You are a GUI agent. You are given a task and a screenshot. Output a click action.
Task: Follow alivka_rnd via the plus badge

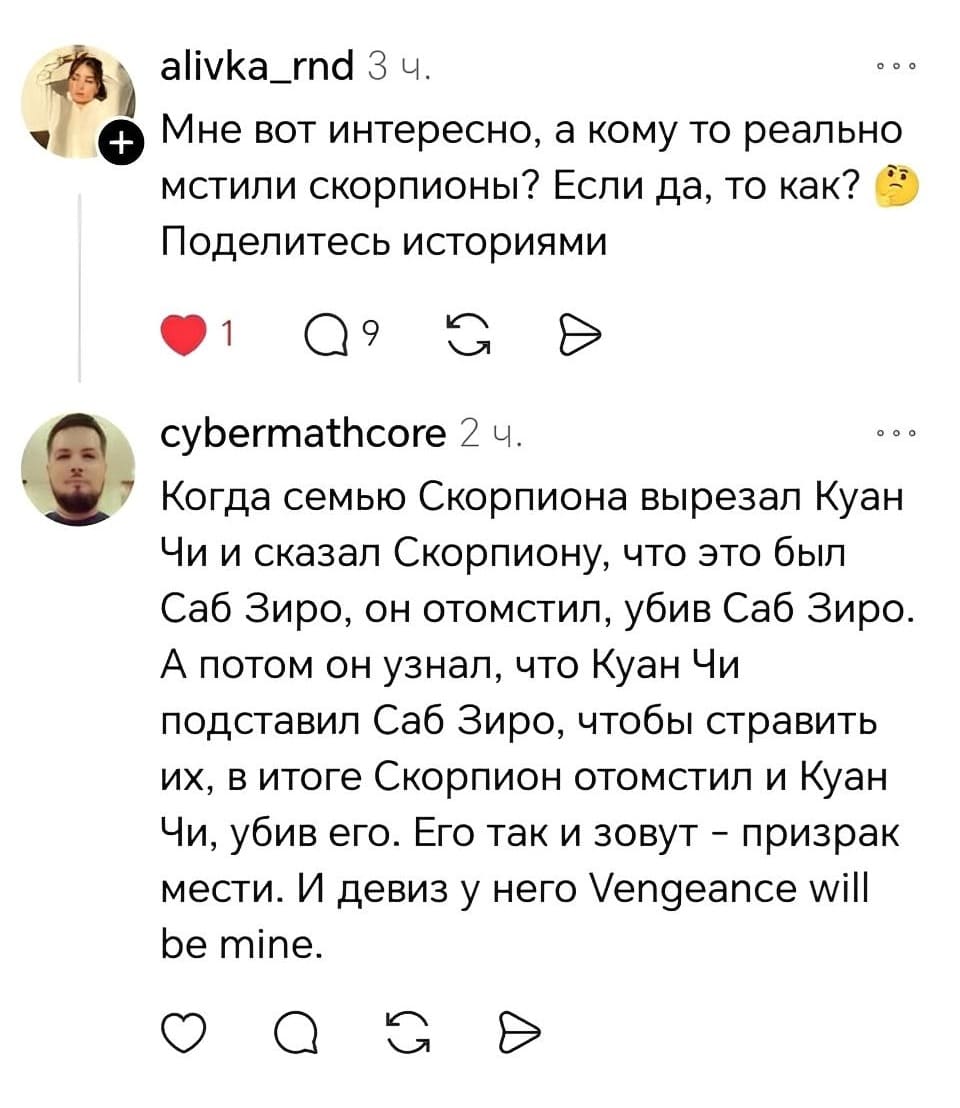tap(123, 143)
